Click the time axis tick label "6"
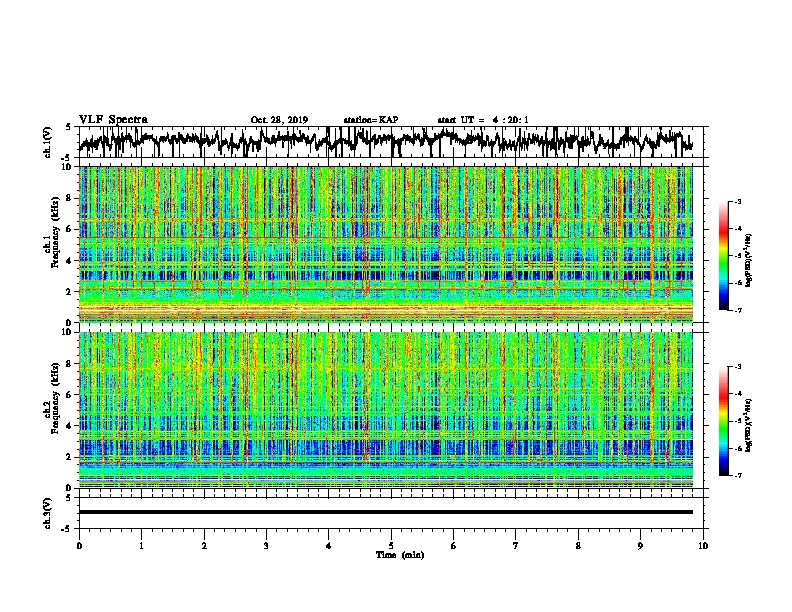The image size is (792, 612). 454,546
